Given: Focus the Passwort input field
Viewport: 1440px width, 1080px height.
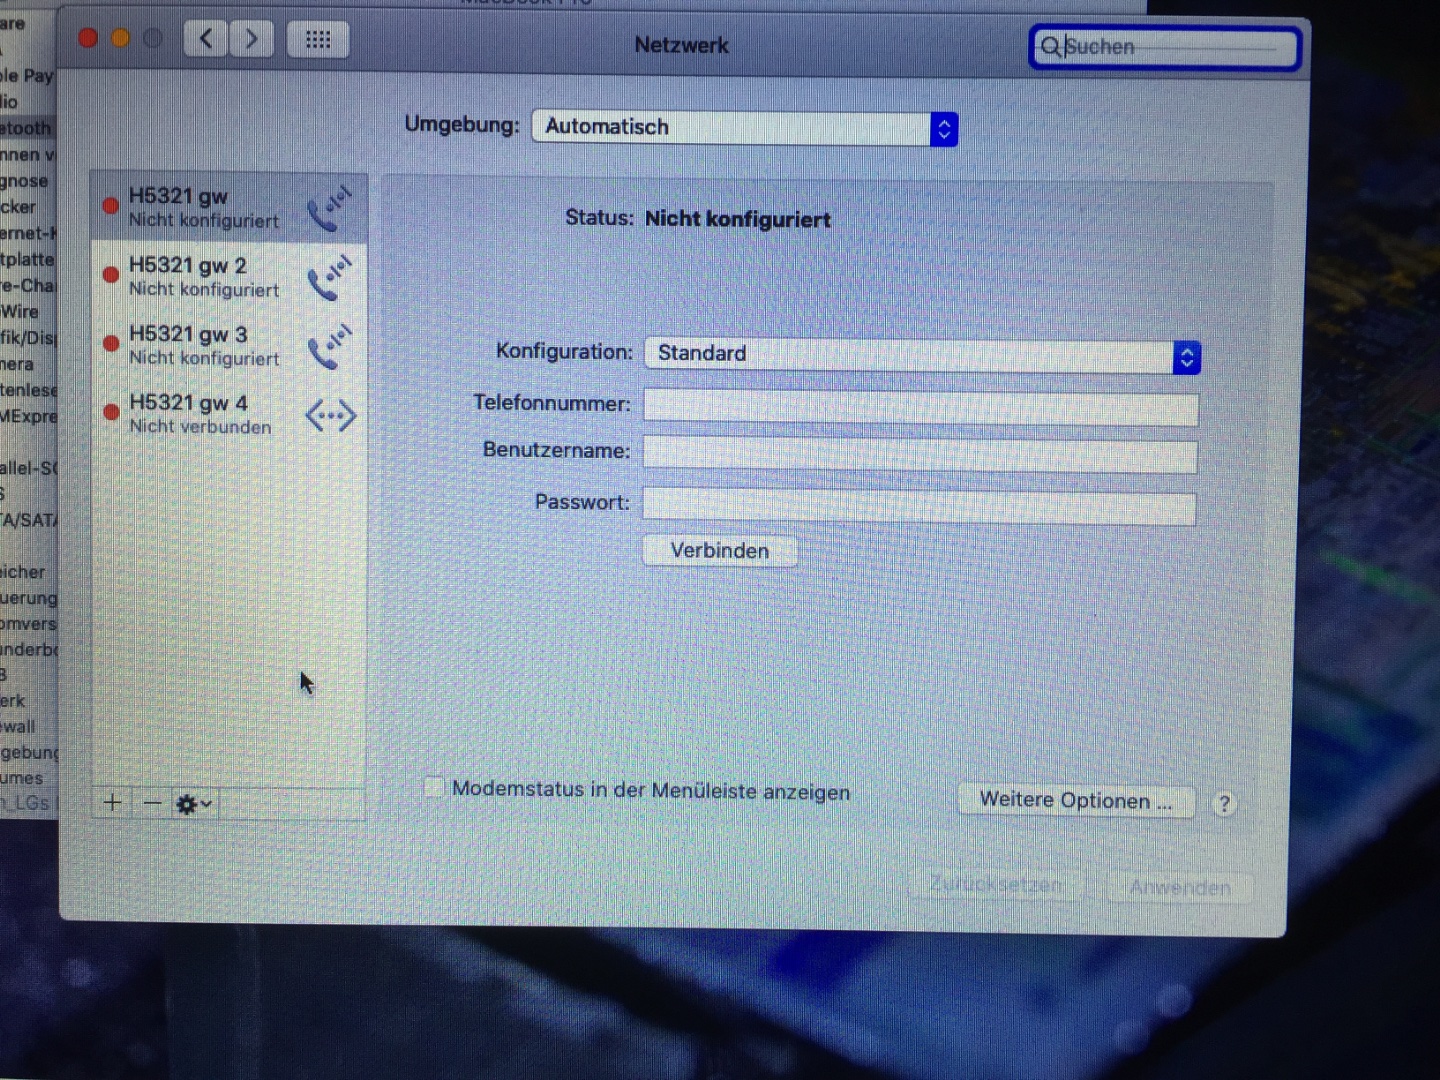Looking at the screenshot, I should [x=919, y=507].
